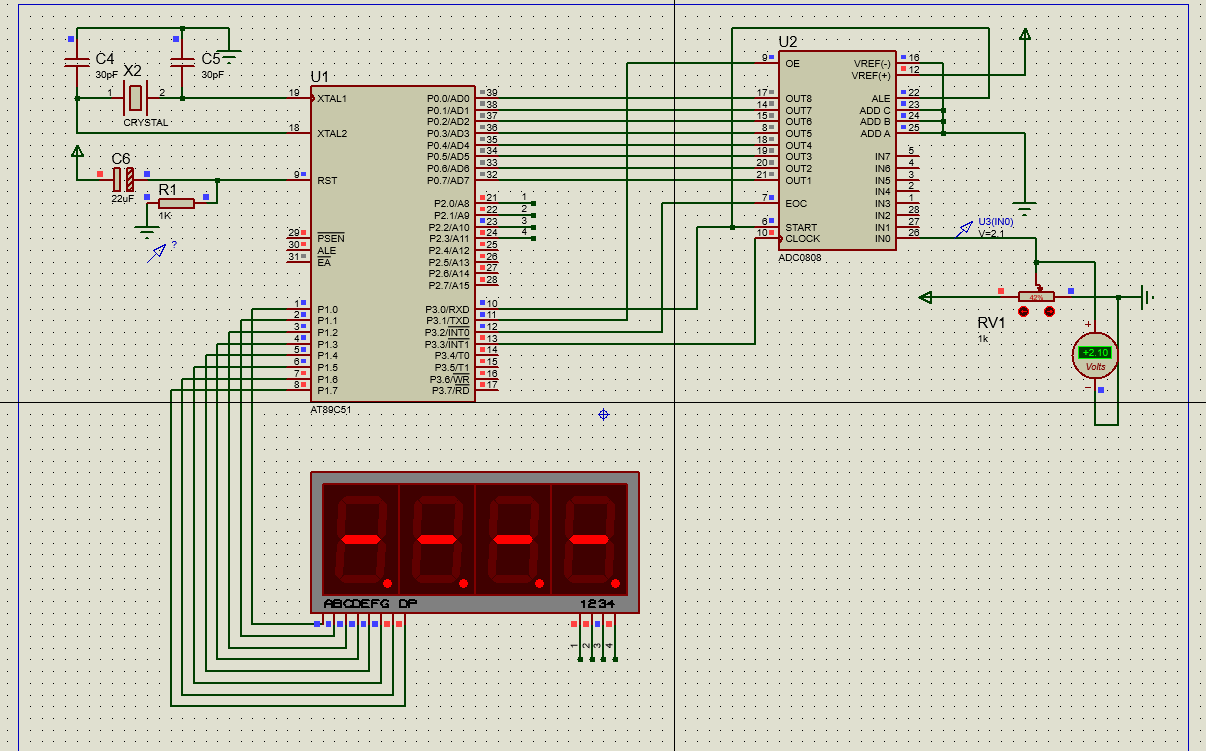Select capacitor C5 symbol

click(182, 63)
